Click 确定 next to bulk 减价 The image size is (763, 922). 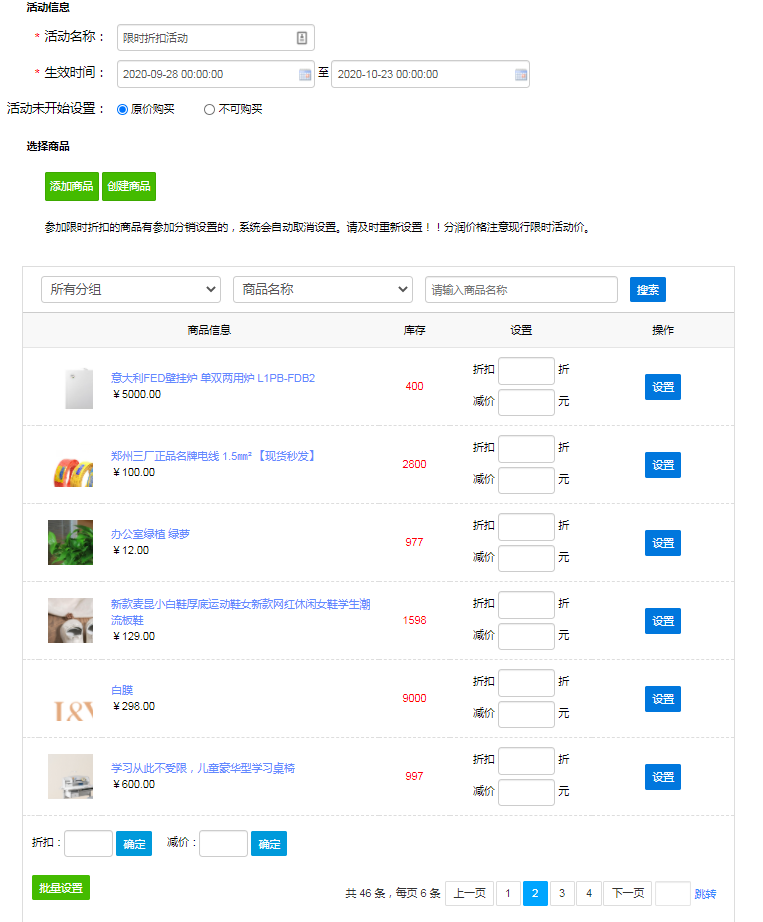(x=269, y=844)
